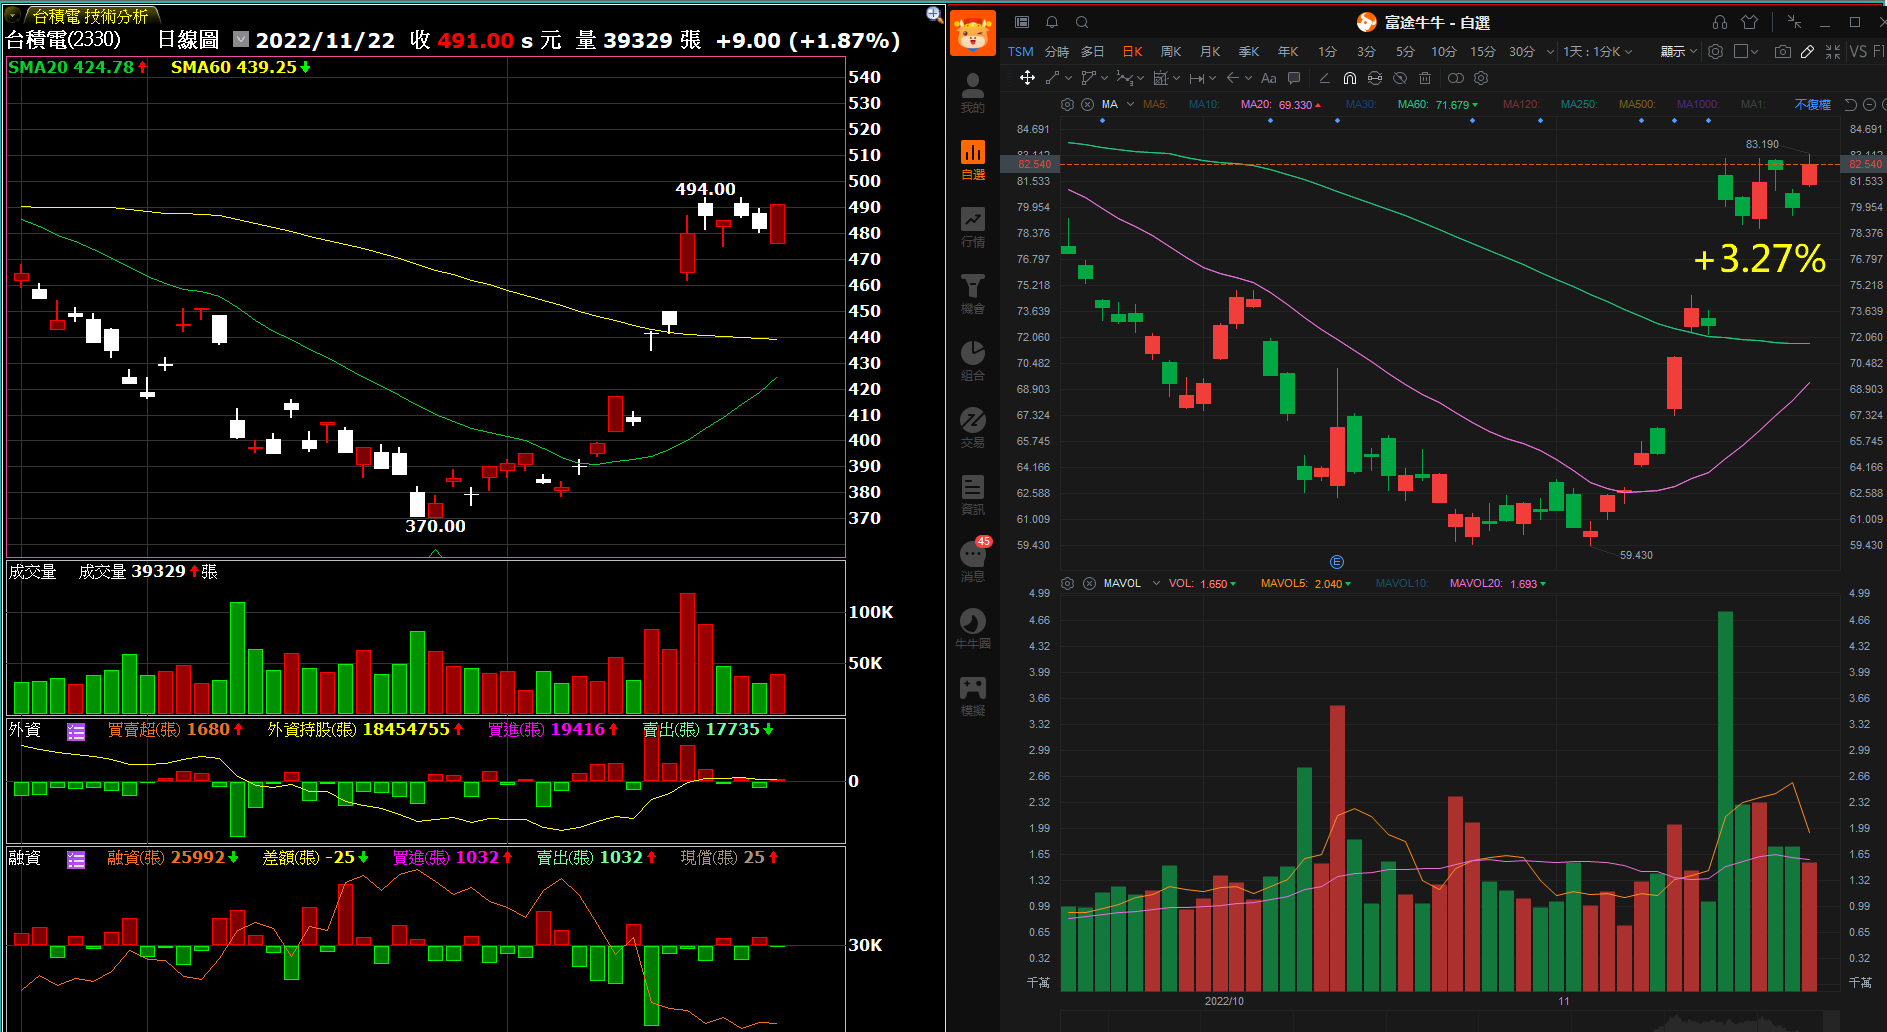The height and width of the screenshot is (1032, 1887).
Task: Take chart screenshot with camera icon
Action: pyautogui.click(x=1783, y=51)
